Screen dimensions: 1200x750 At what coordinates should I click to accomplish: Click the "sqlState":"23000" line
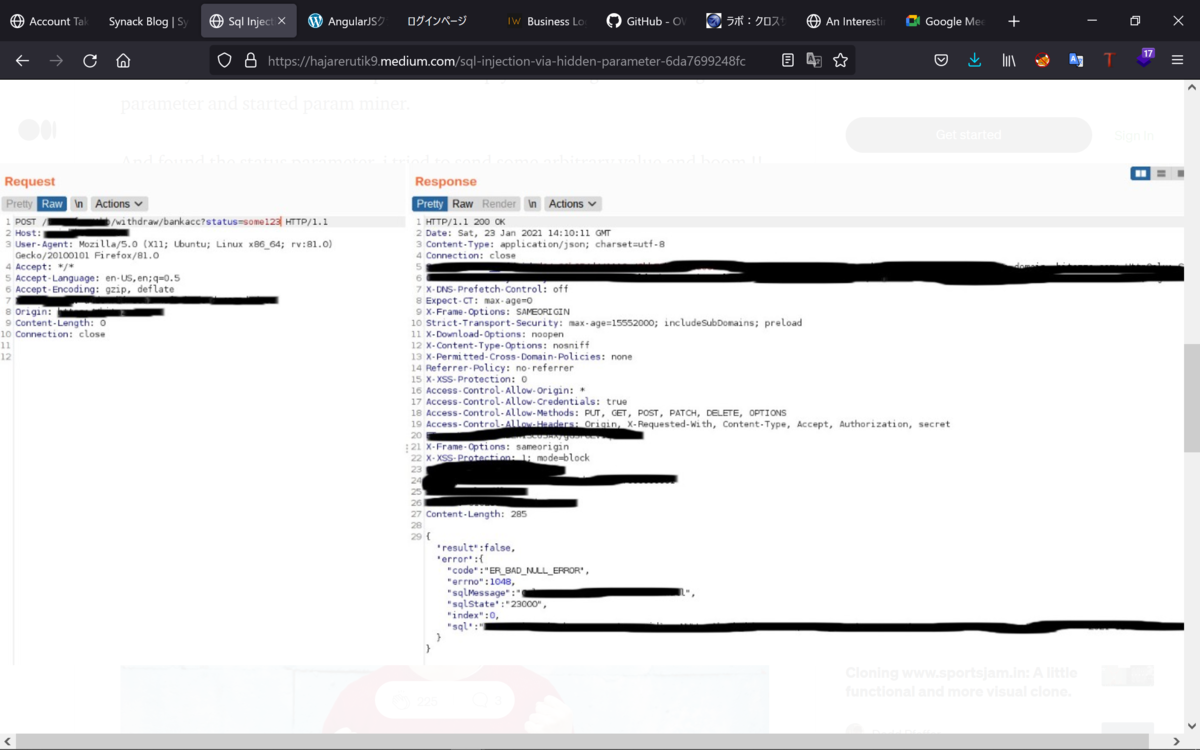[497, 604]
